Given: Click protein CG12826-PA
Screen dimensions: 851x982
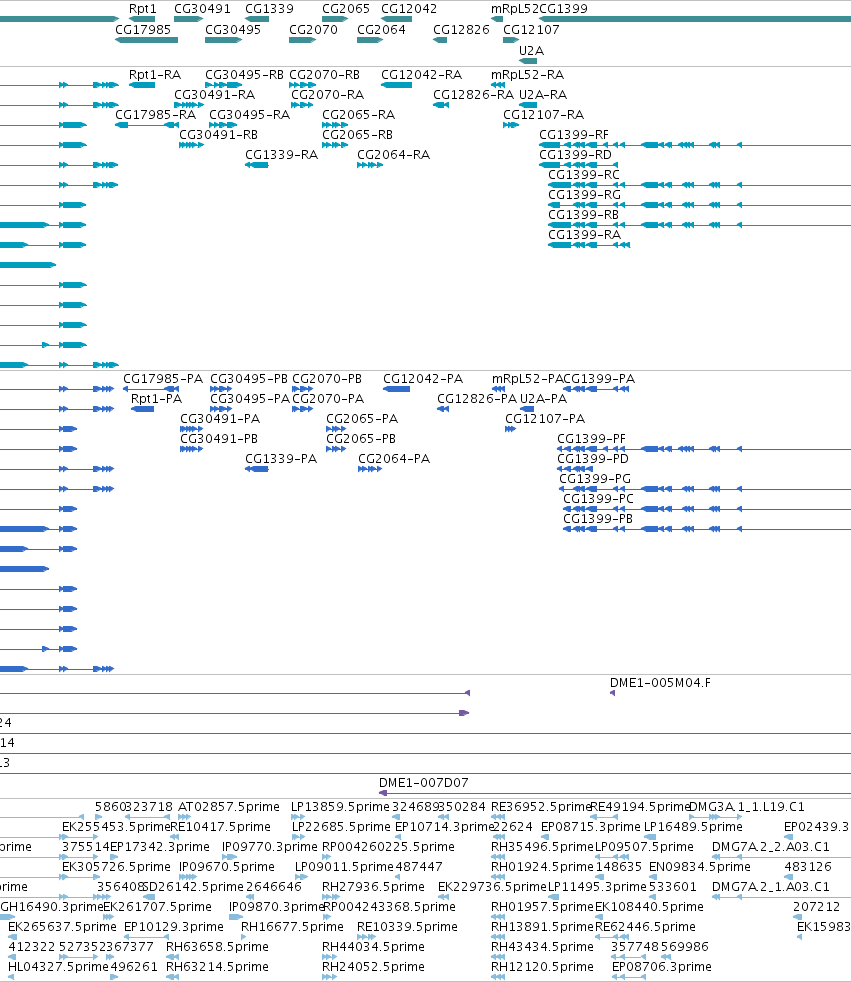Looking at the screenshot, I should click(x=443, y=409).
